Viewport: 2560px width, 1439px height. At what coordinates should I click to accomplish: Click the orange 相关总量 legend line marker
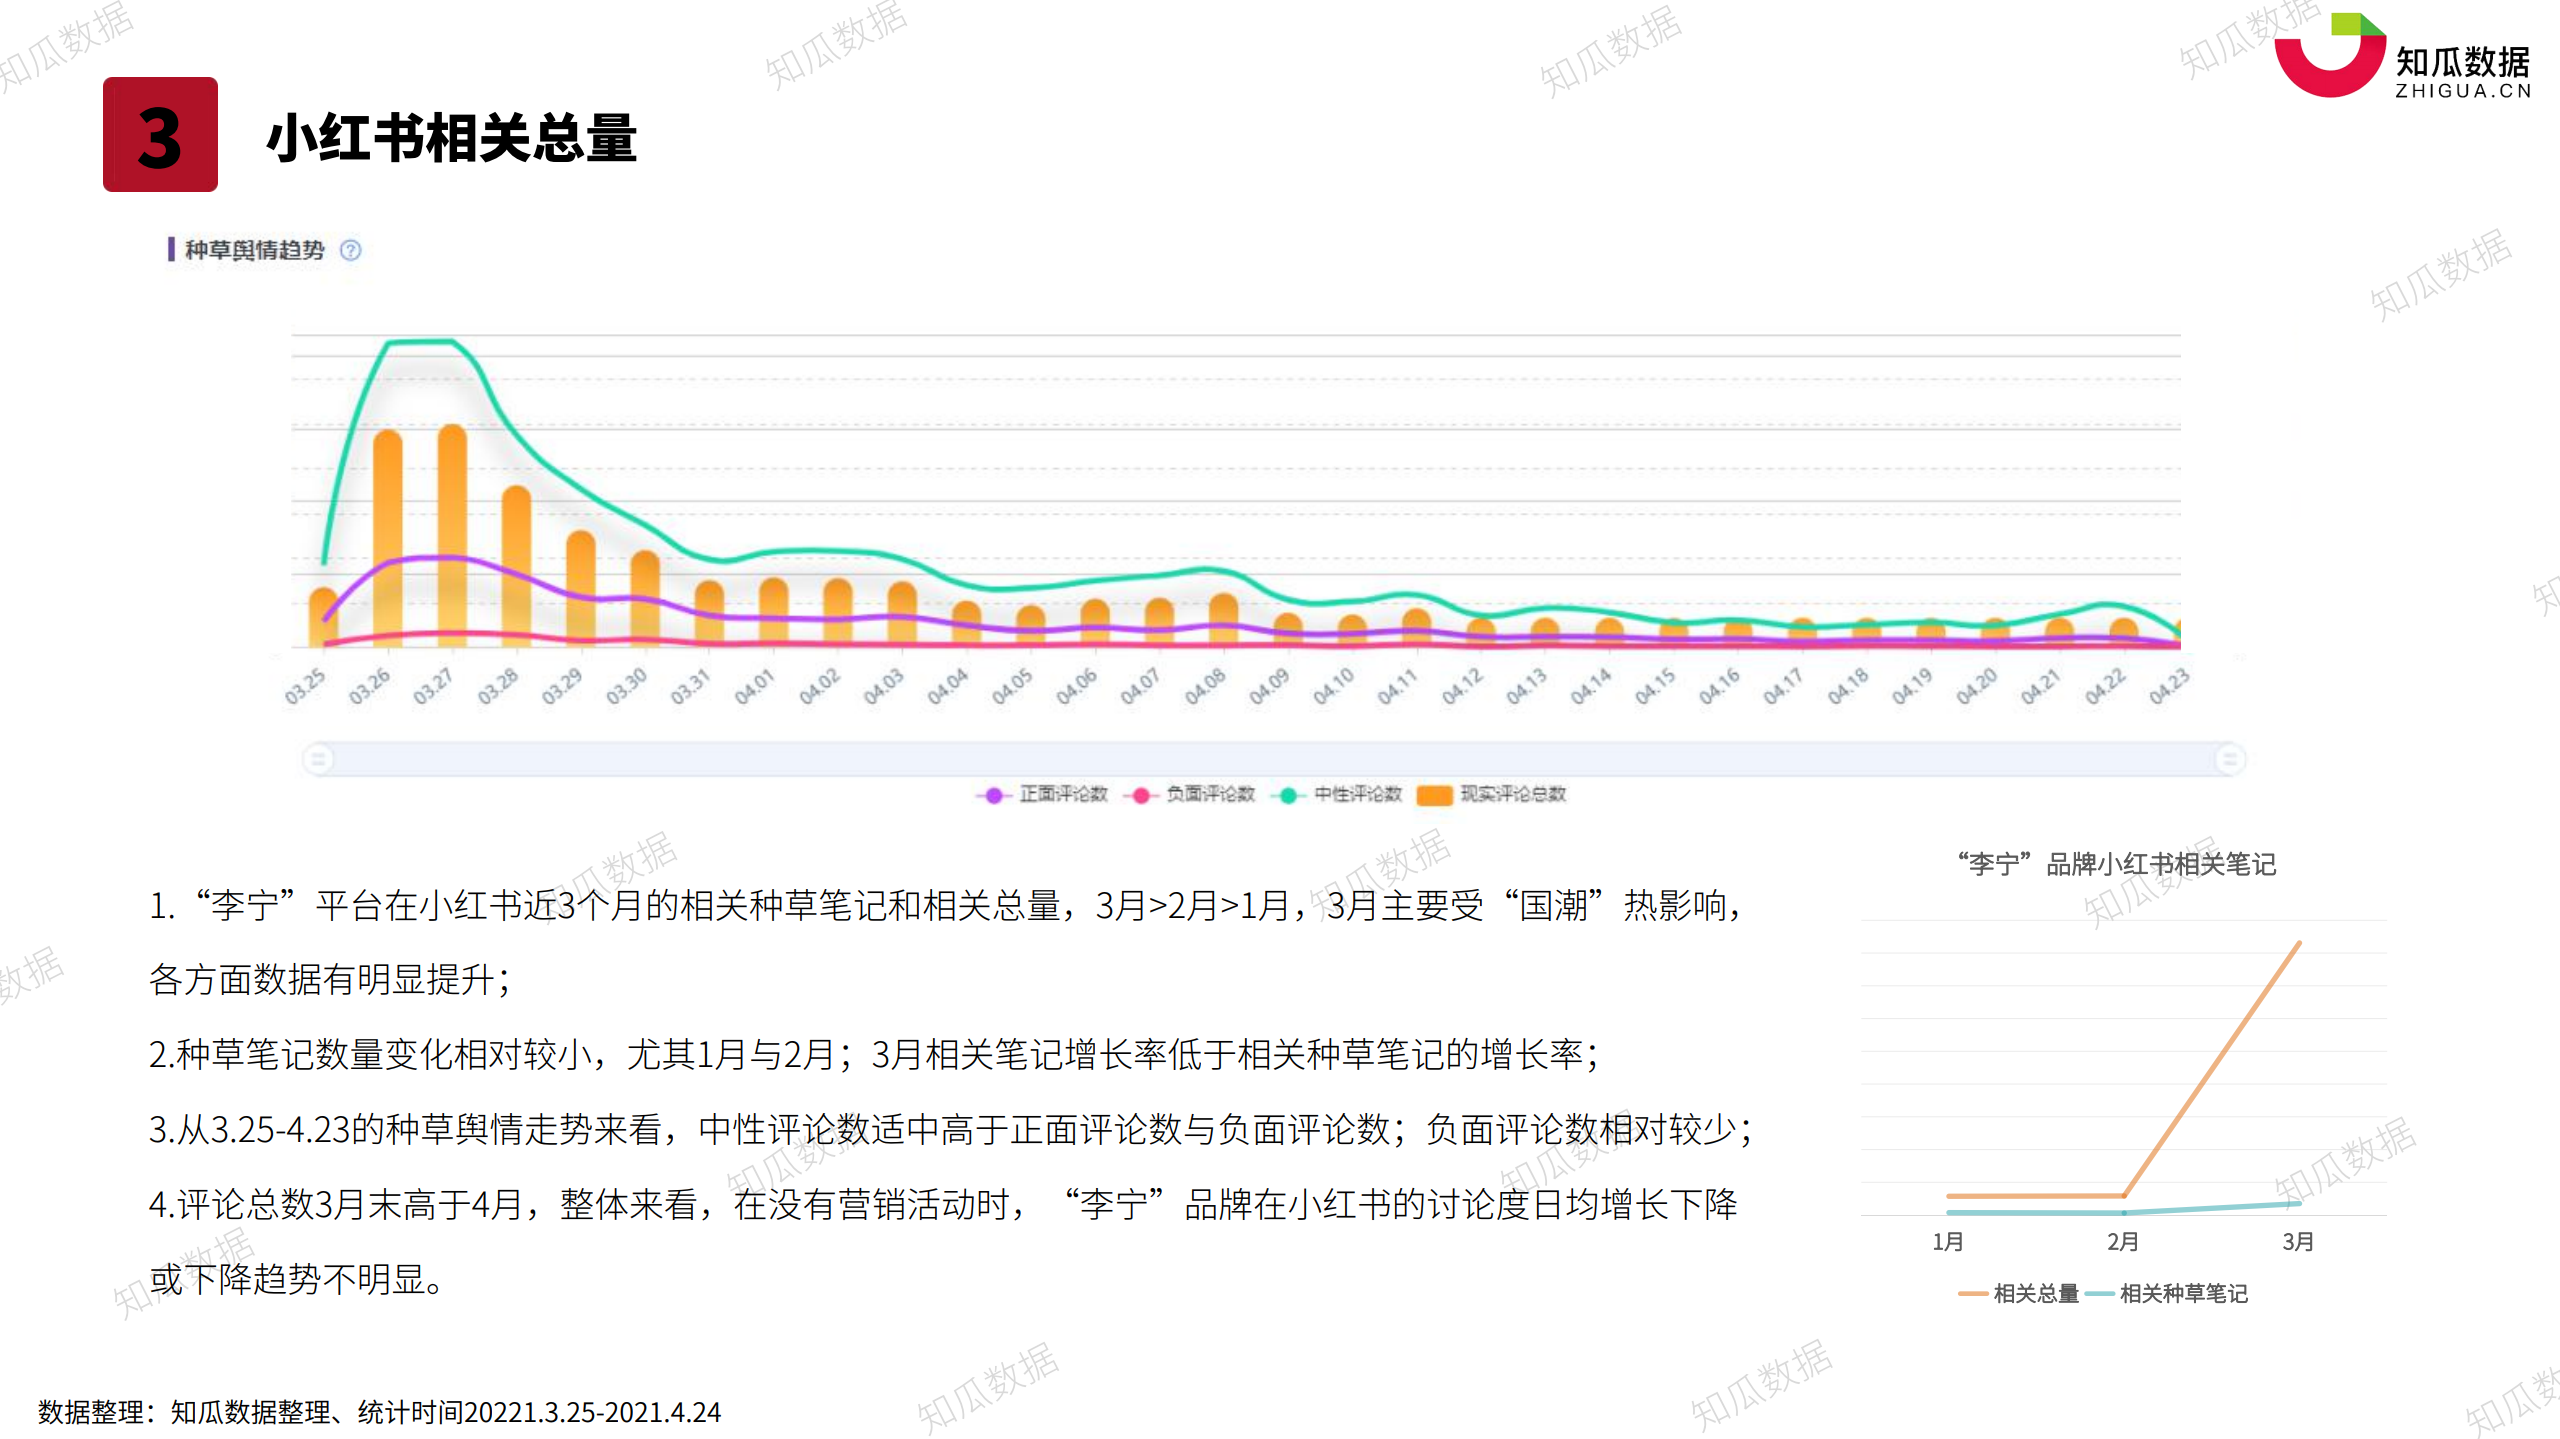pos(1972,1293)
